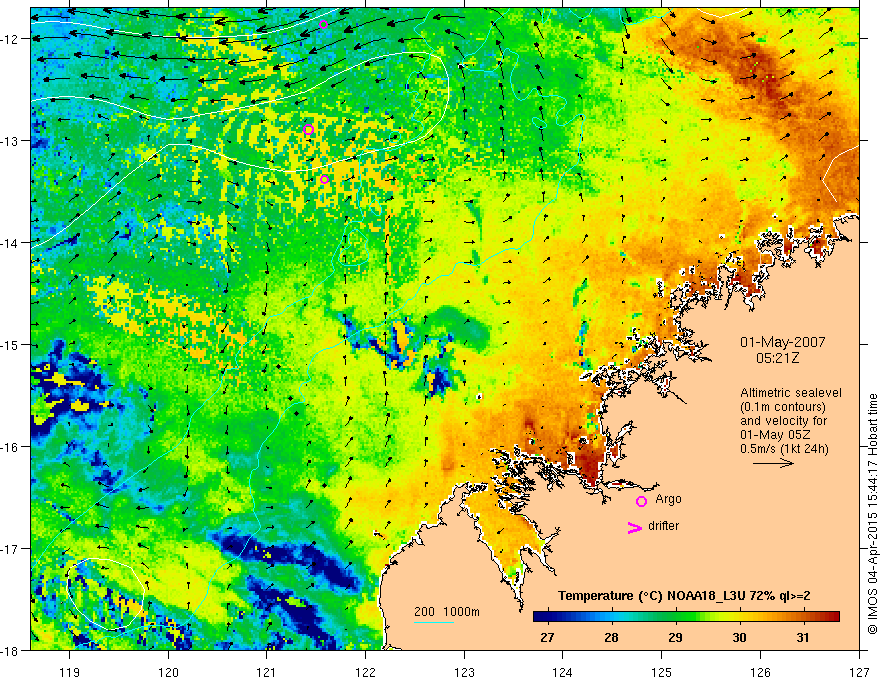Click longitude axis label 119
Image resolution: width=880 pixels, height=680 pixels.
(x=70, y=672)
